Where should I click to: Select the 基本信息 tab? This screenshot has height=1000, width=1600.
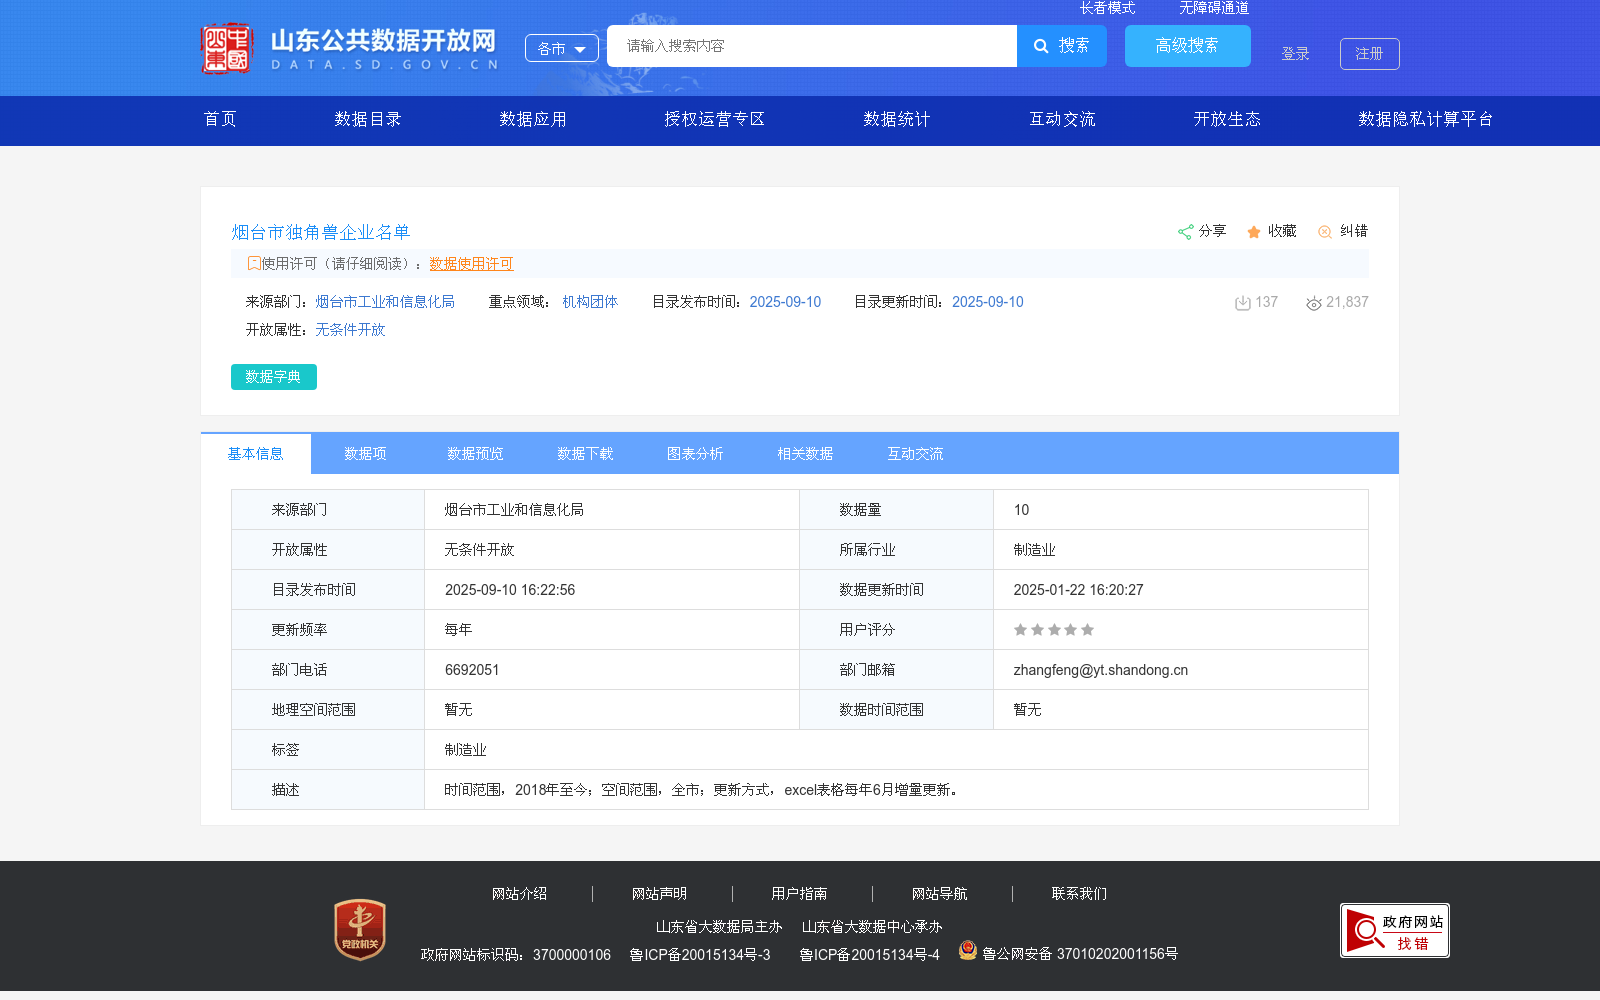point(256,454)
